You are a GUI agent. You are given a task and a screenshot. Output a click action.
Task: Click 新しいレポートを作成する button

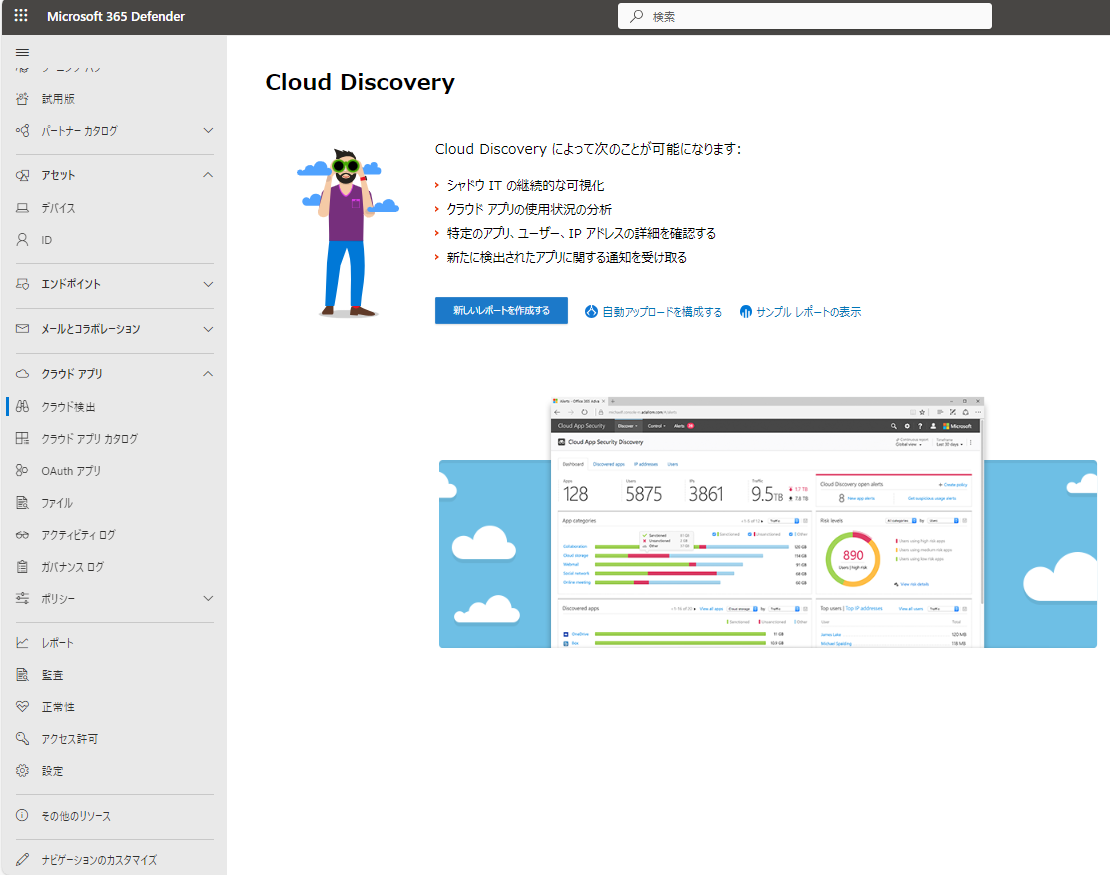pos(501,310)
